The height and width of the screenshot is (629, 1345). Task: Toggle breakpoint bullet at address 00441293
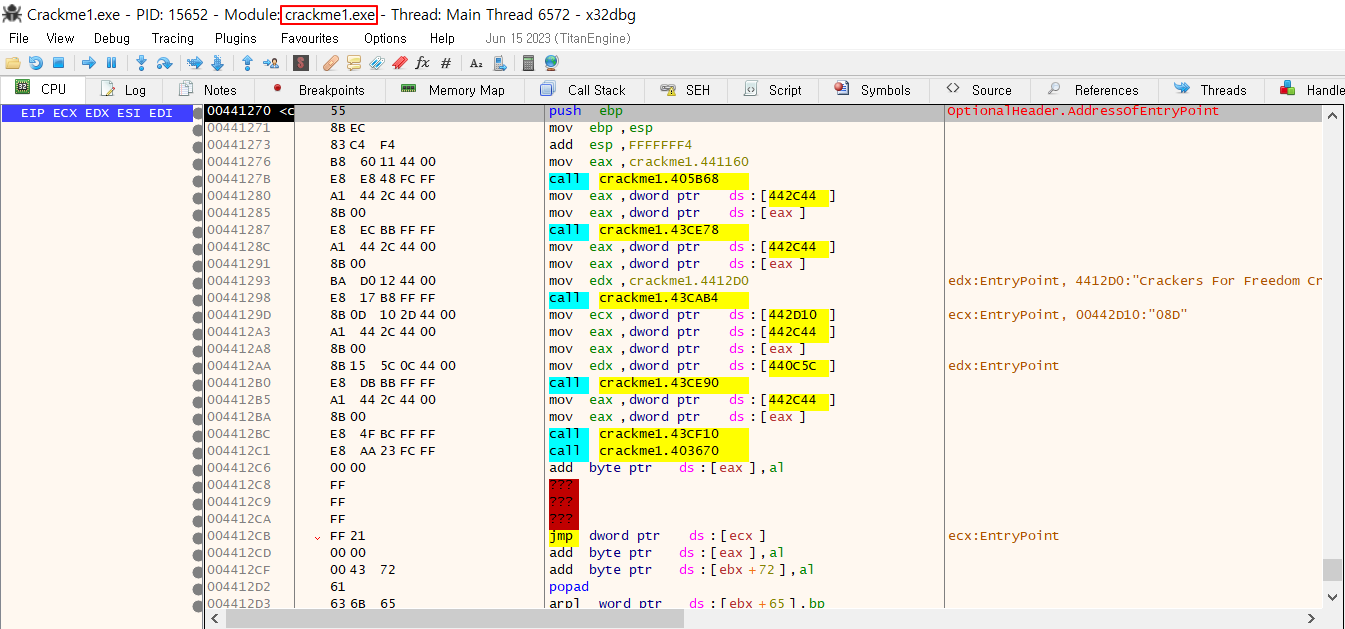pos(198,281)
